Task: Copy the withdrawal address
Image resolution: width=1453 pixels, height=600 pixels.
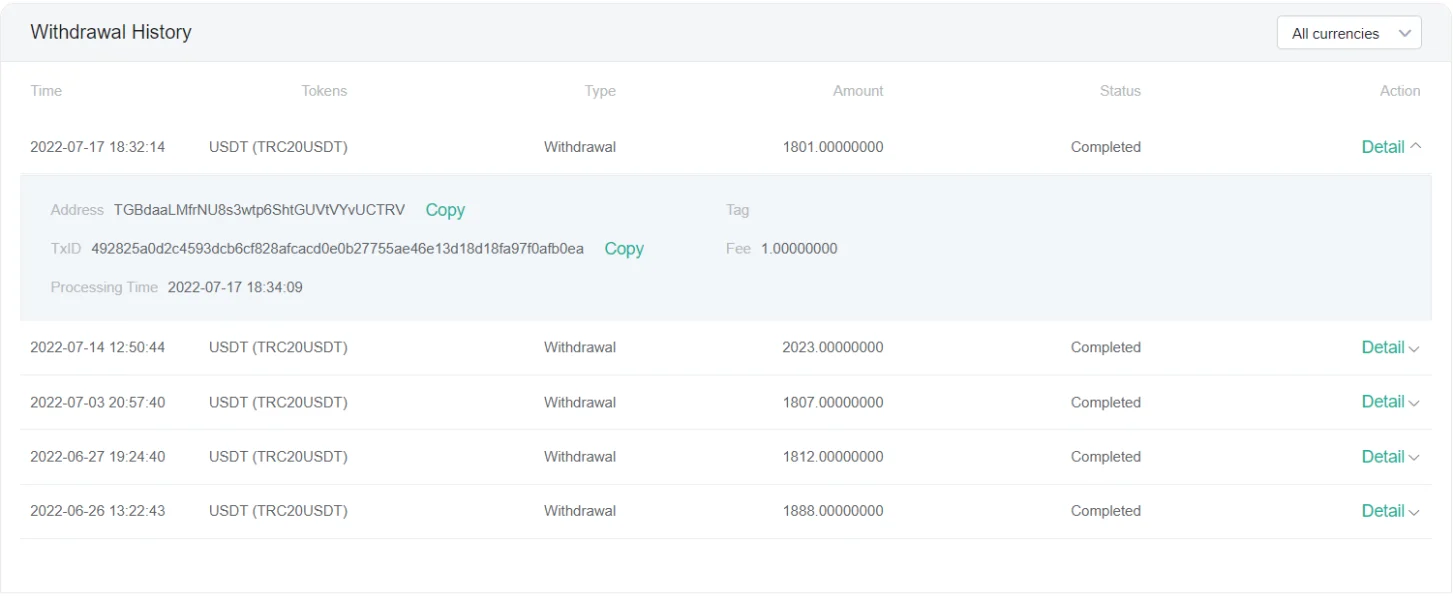Action: (445, 210)
